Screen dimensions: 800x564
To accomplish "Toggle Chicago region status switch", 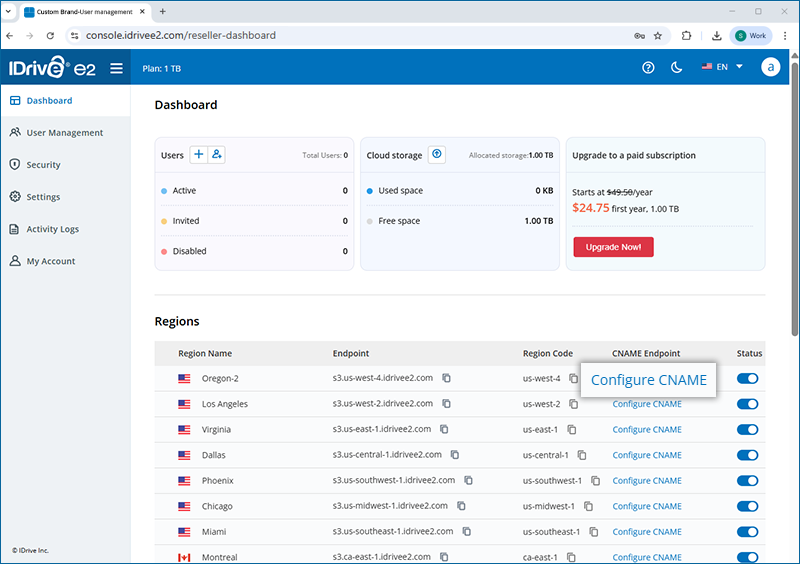I will point(747,506).
